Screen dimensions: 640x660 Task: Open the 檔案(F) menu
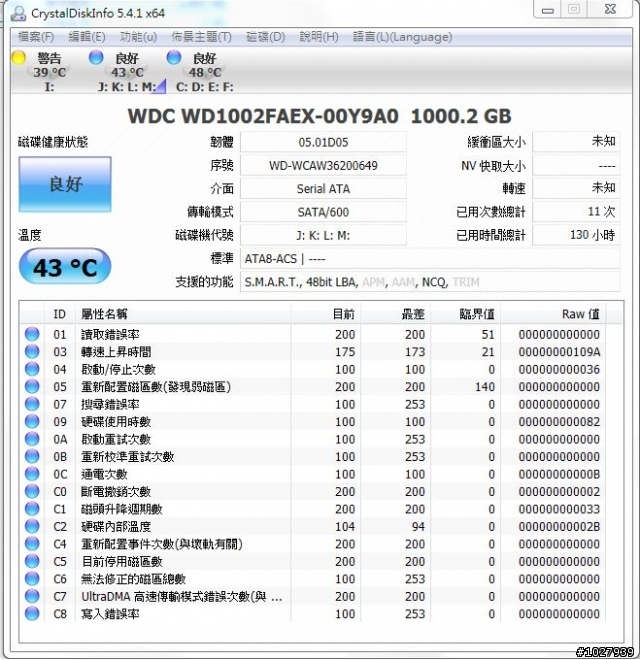(36, 37)
